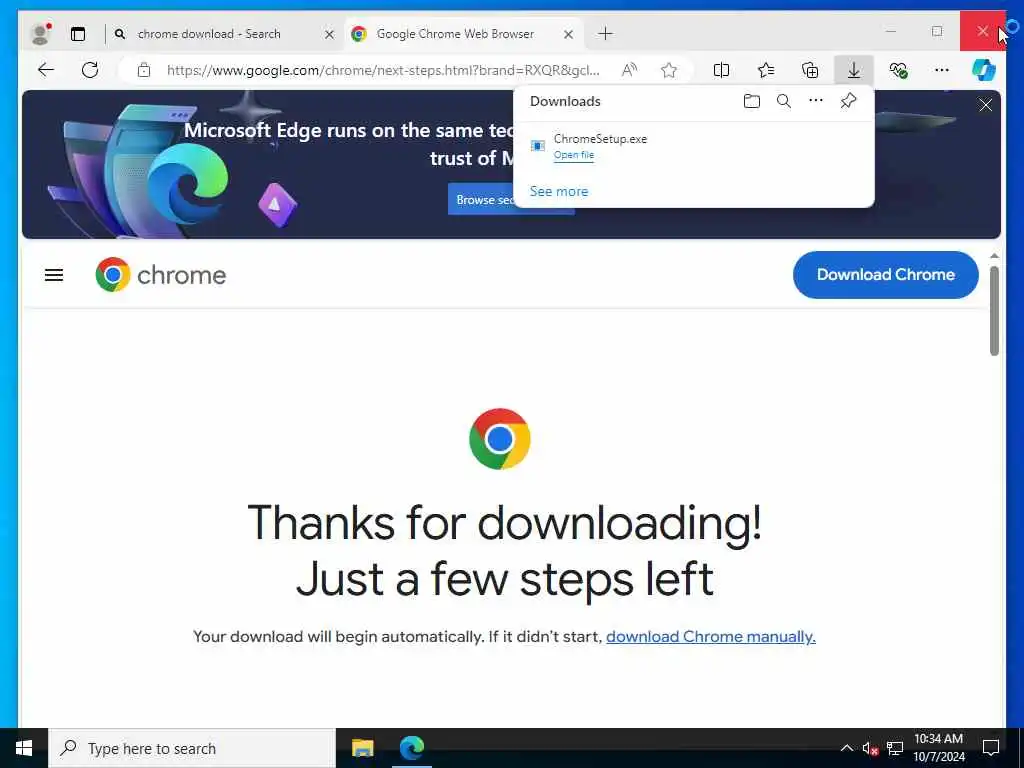The image size is (1024, 768).
Task: Open the Collections icon
Action: coord(810,70)
